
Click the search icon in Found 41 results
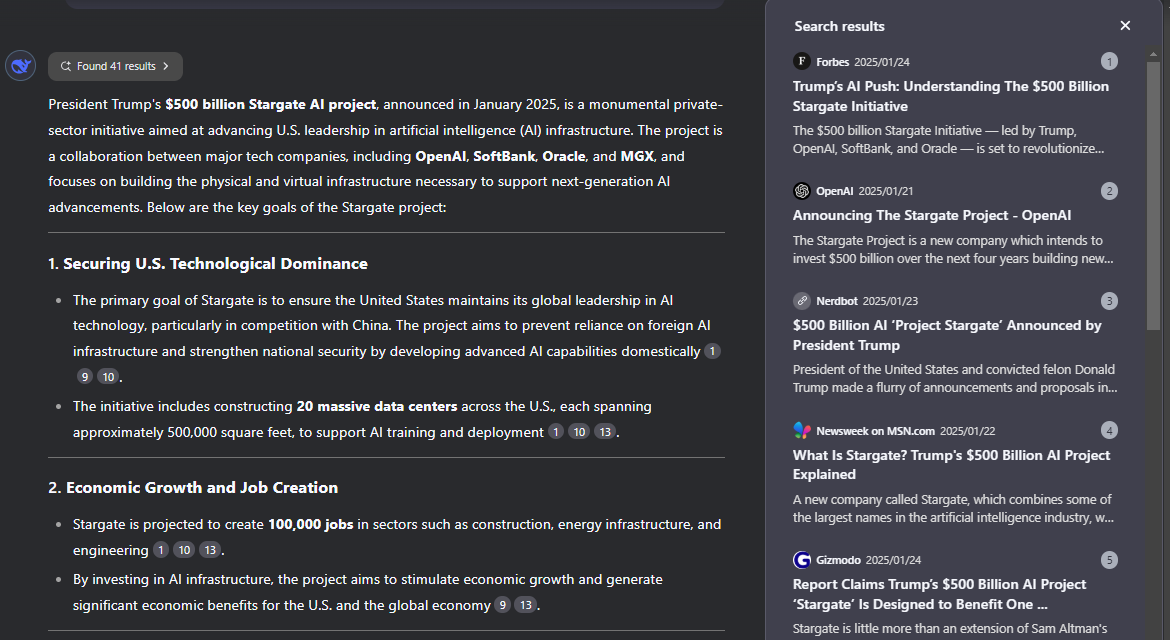[66, 66]
